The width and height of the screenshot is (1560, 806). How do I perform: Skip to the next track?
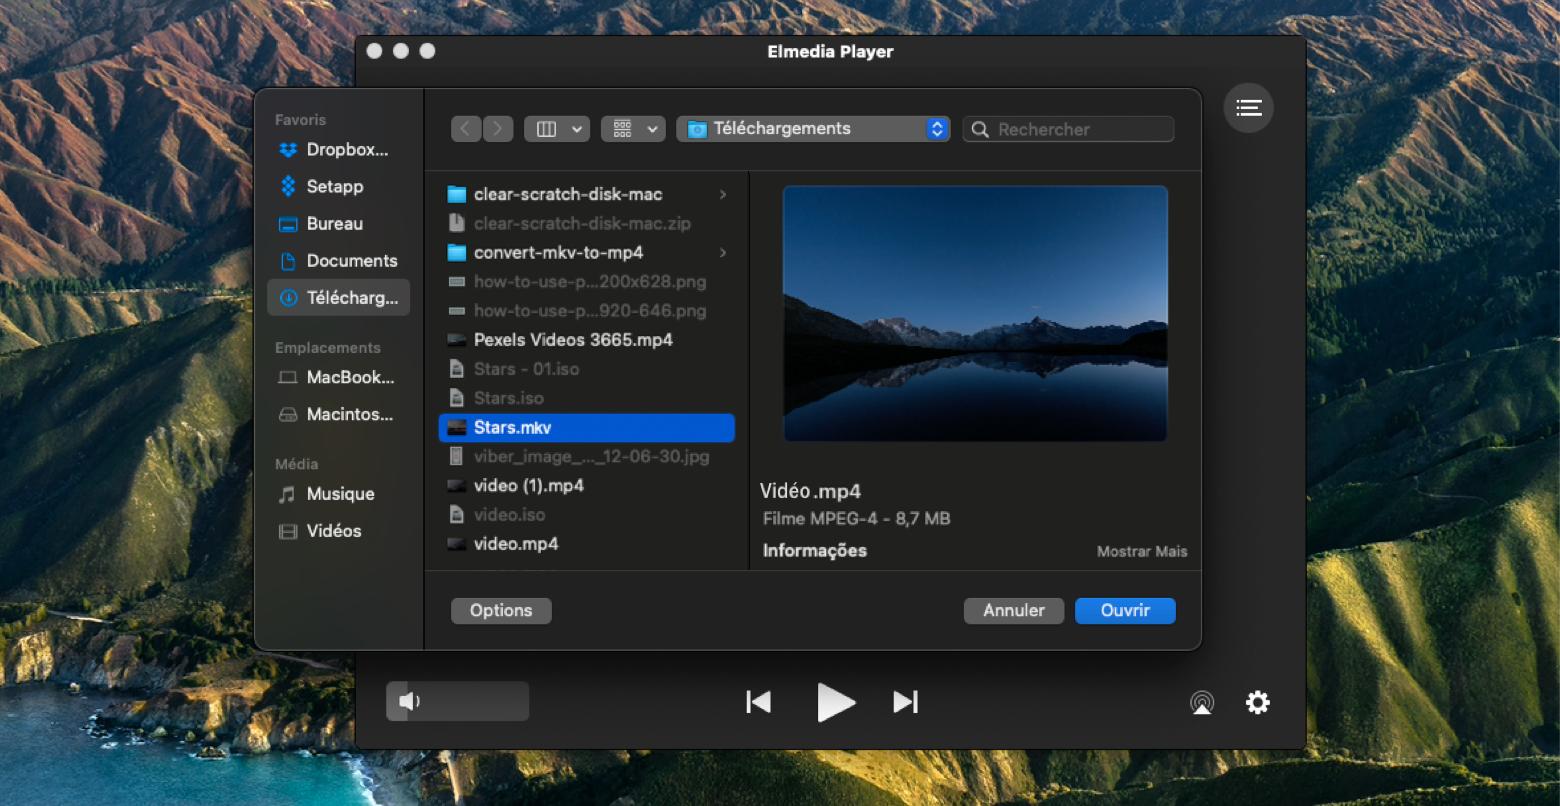pos(905,702)
